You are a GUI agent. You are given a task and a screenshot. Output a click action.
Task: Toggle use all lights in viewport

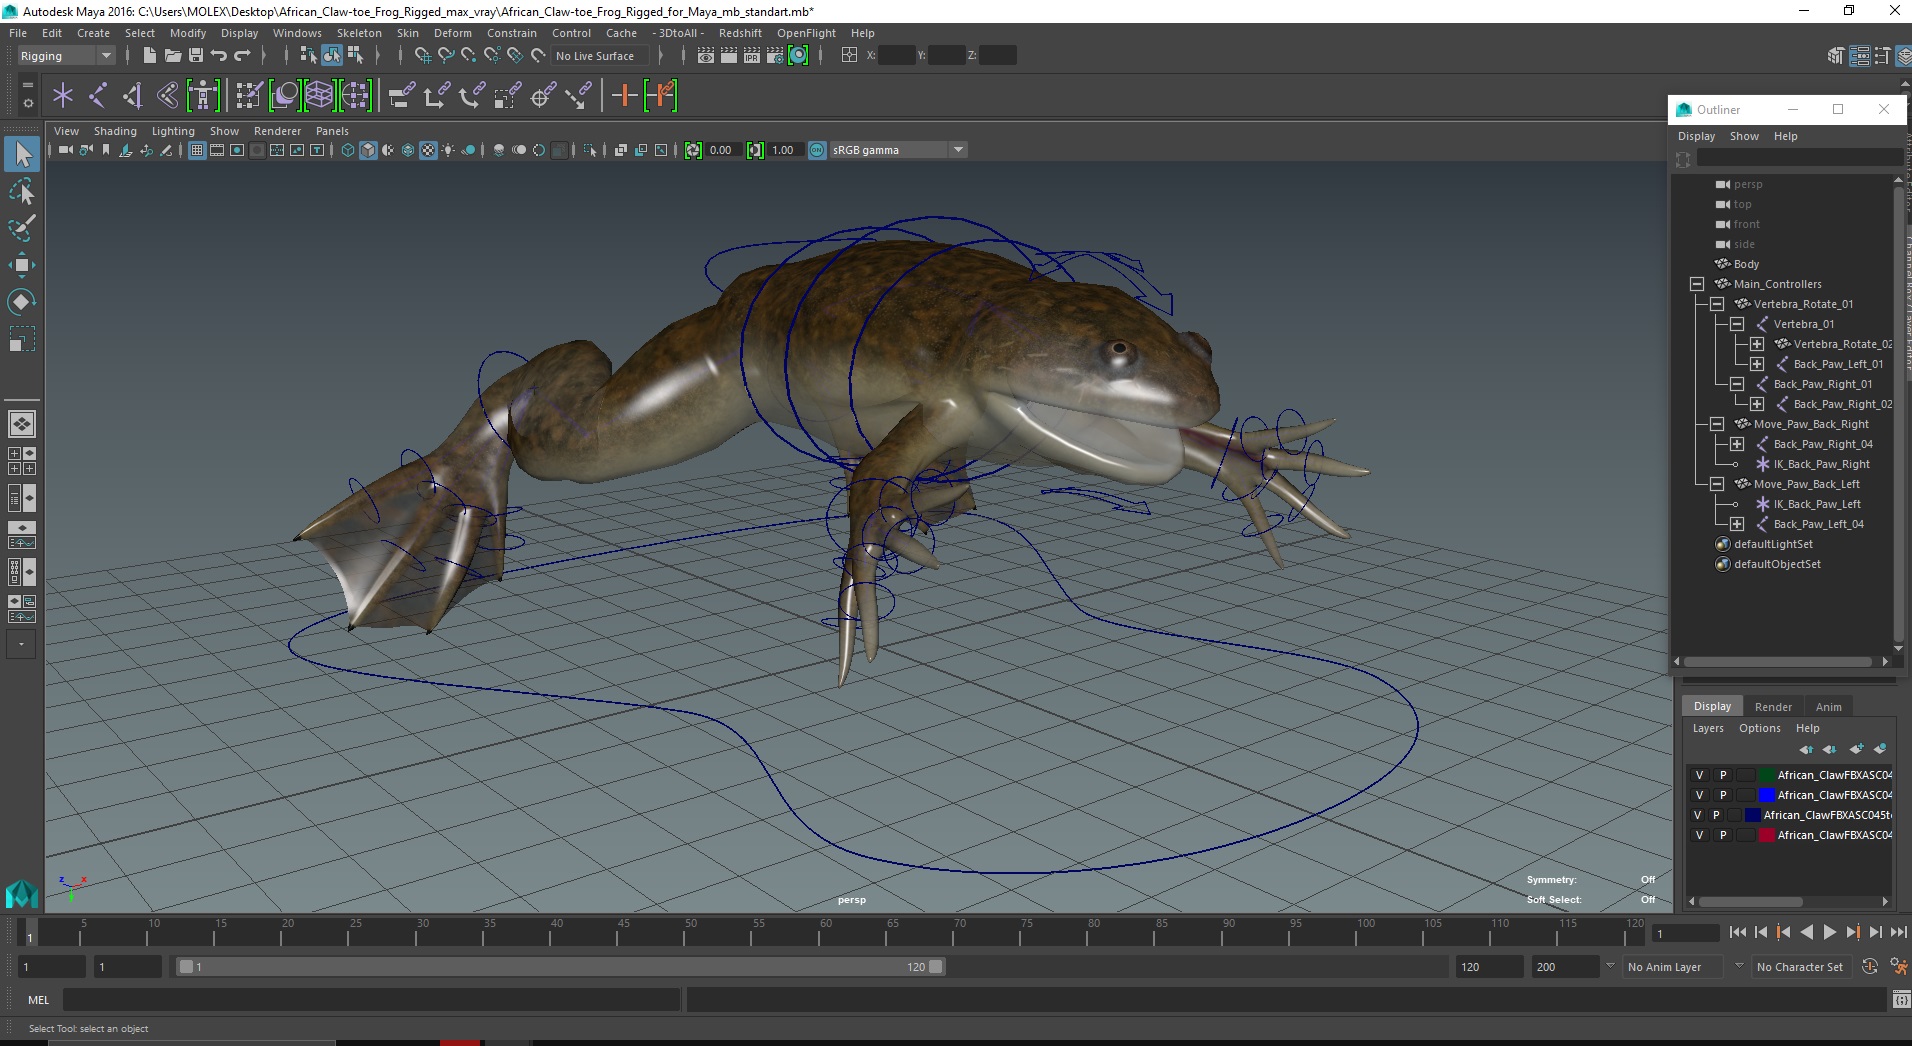pyautogui.click(x=448, y=150)
